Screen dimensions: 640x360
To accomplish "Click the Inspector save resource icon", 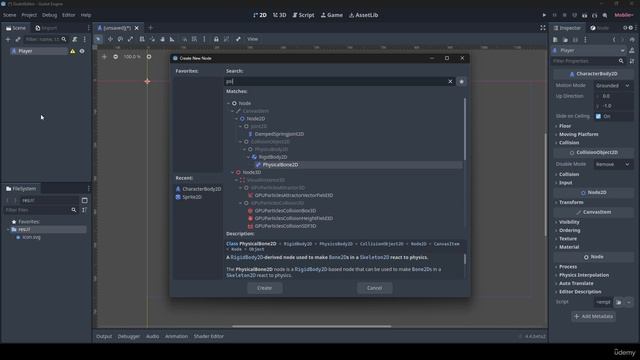I will click(x=576, y=40).
